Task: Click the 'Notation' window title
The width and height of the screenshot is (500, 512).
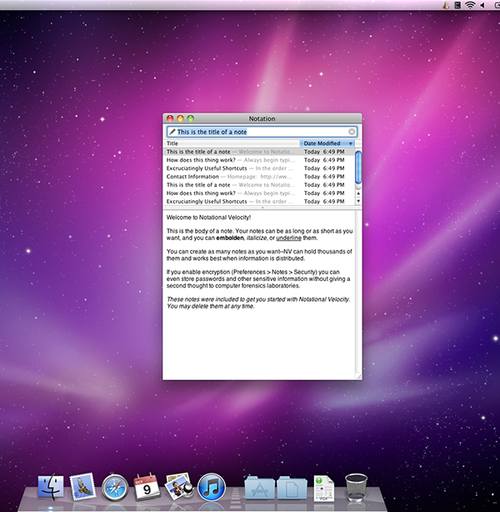Action: 262,119
